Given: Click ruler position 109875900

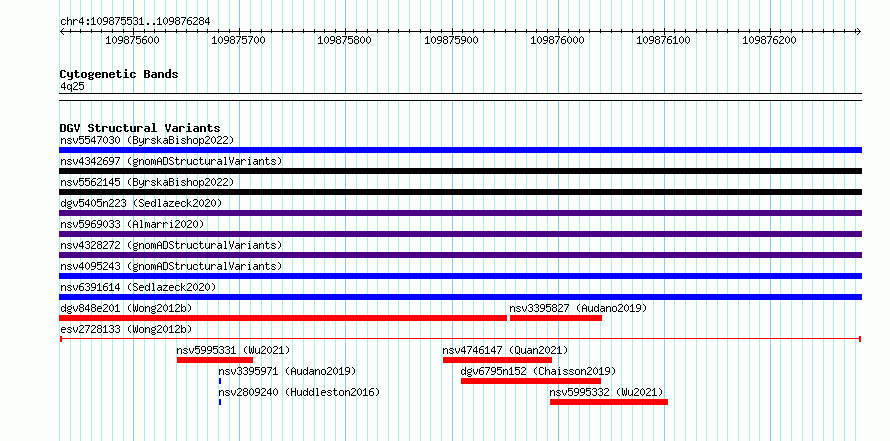Looking at the screenshot, I should [x=452, y=40].
